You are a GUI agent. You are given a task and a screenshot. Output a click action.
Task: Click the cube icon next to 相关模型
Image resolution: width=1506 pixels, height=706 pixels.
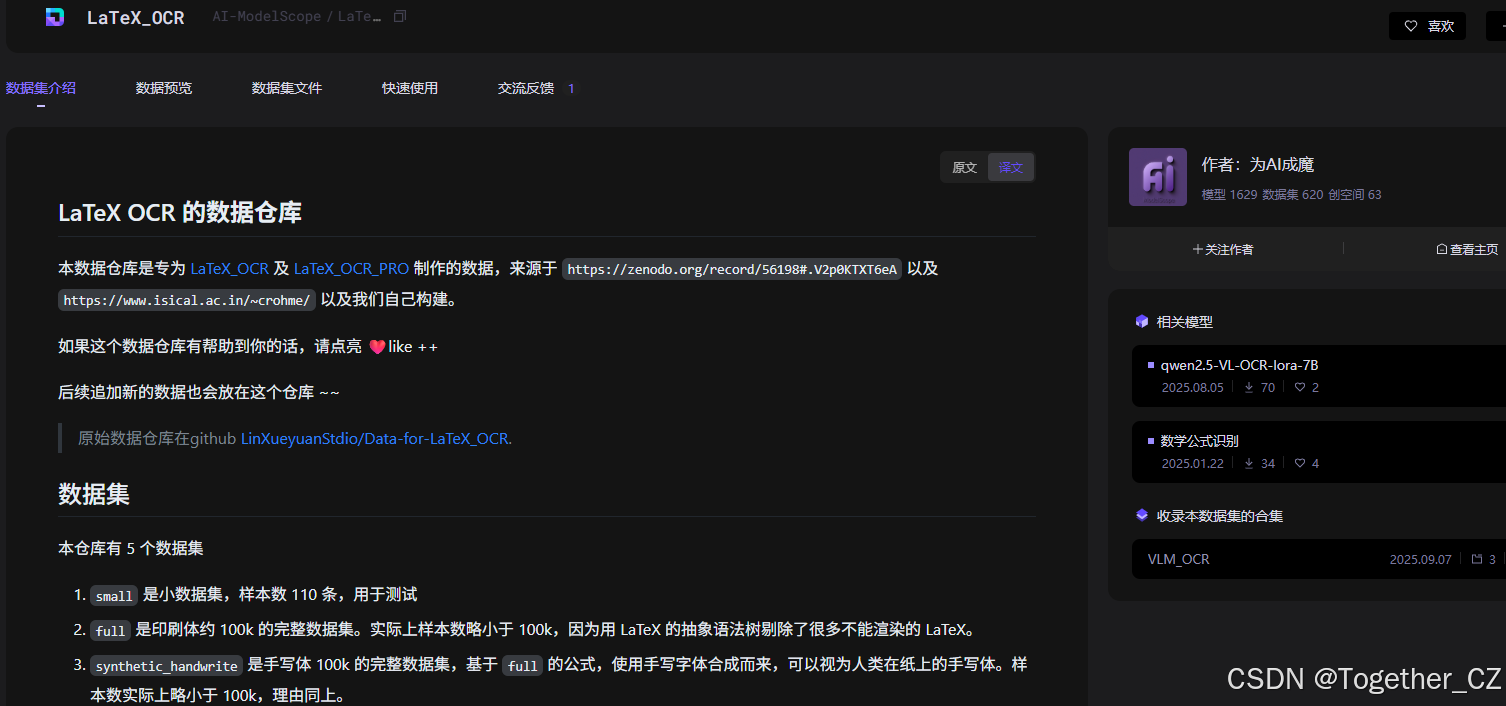(x=1141, y=321)
